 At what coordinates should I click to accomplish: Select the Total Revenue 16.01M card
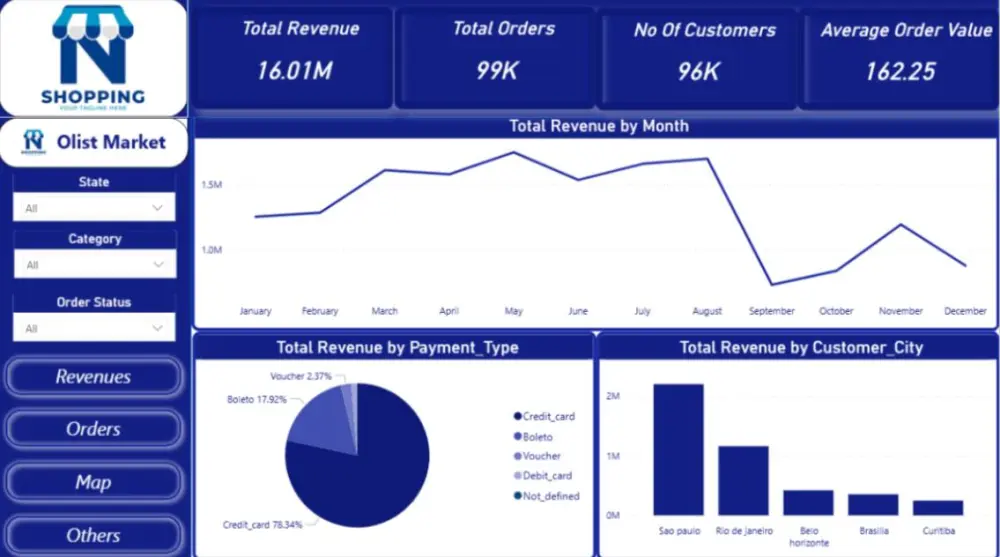[x=293, y=57]
